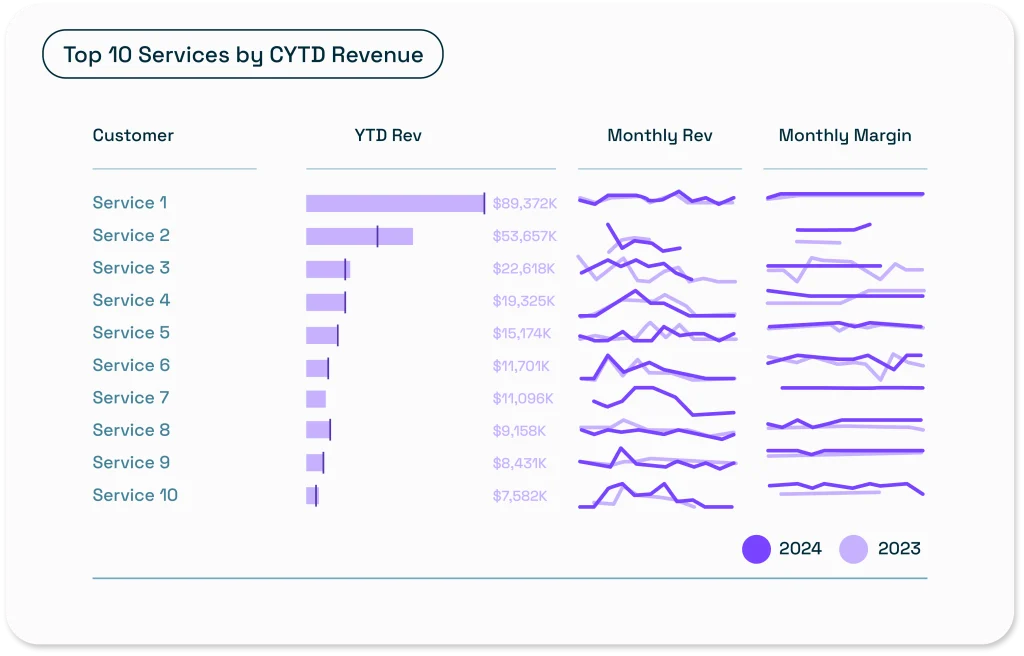This screenshot has width=1024, height=656.
Task: Open the Service 7 monthly revenue sparkline
Action: pyautogui.click(x=660, y=399)
